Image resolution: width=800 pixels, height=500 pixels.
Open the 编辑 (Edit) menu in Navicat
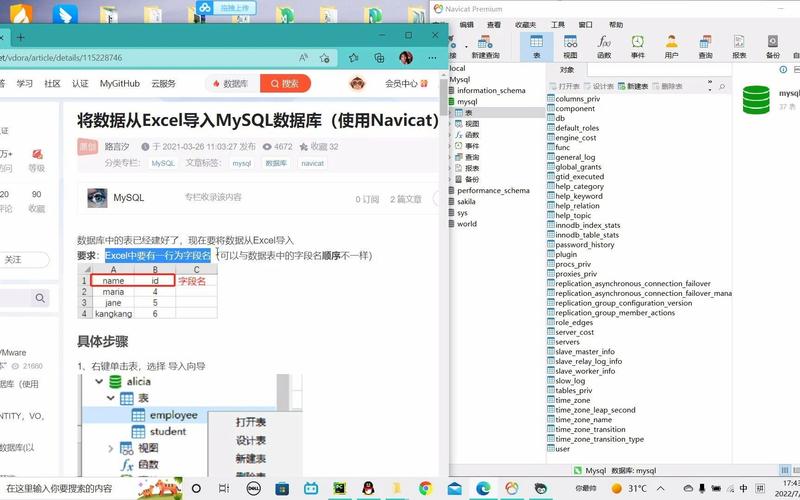point(466,24)
